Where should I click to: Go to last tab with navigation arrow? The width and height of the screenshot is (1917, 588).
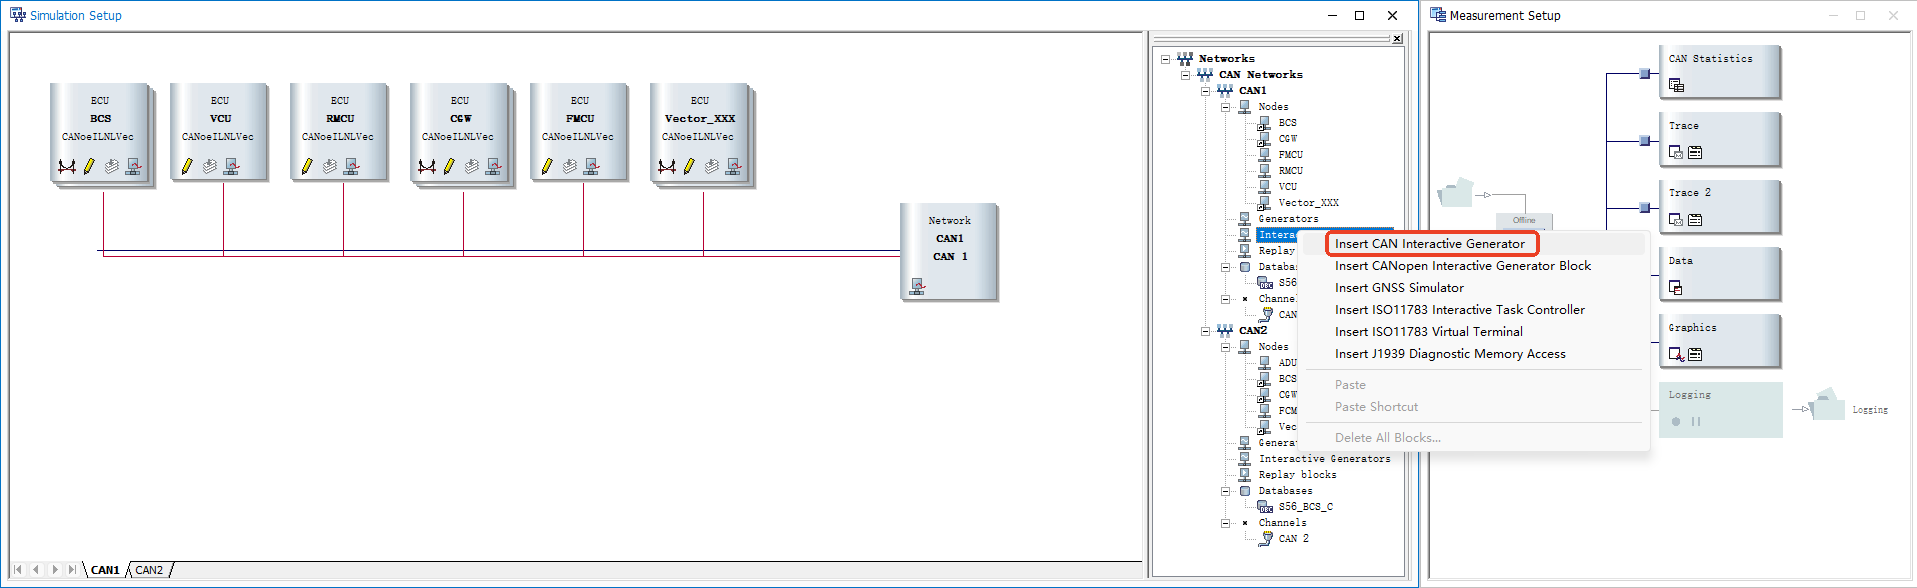click(71, 570)
